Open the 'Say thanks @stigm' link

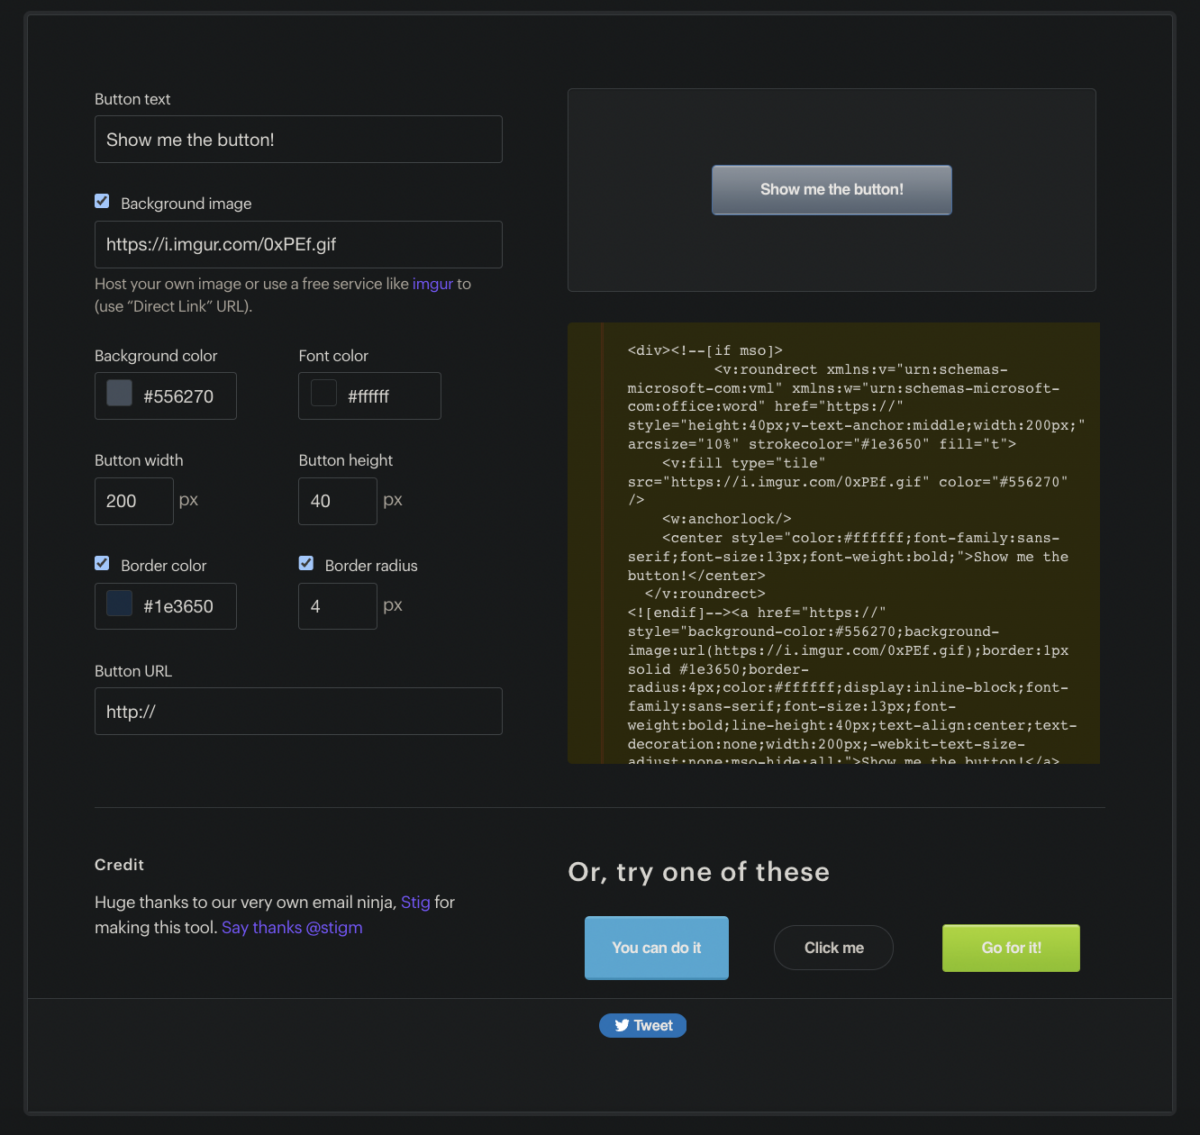click(x=291, y=927)
